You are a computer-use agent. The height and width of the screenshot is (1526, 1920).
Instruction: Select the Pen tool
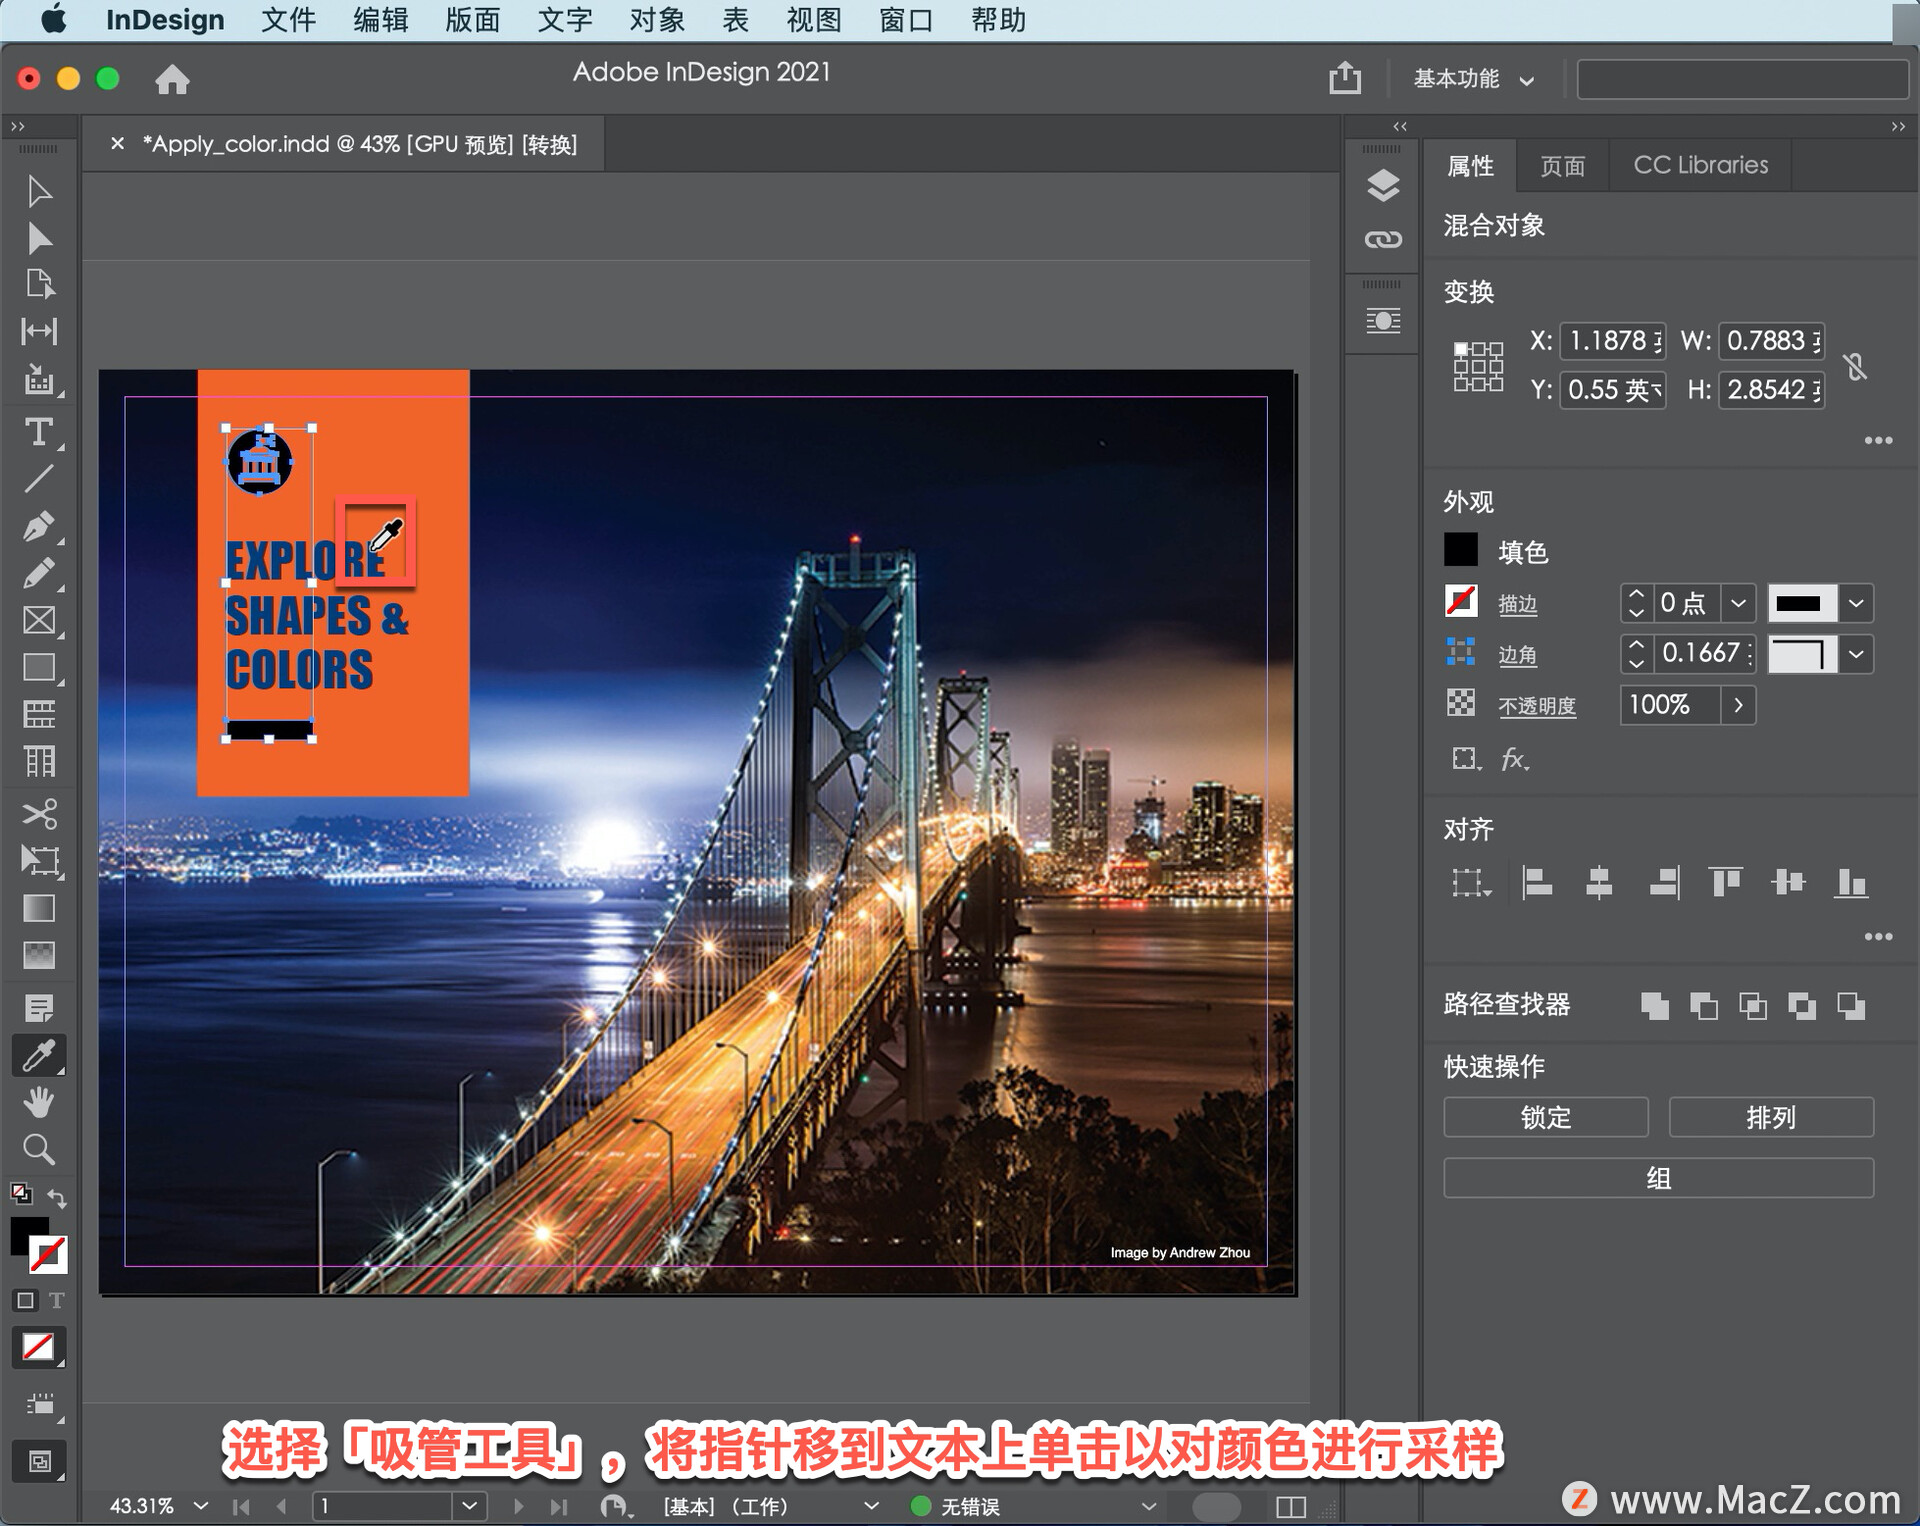pyautogui.click(x=38, y=526)
